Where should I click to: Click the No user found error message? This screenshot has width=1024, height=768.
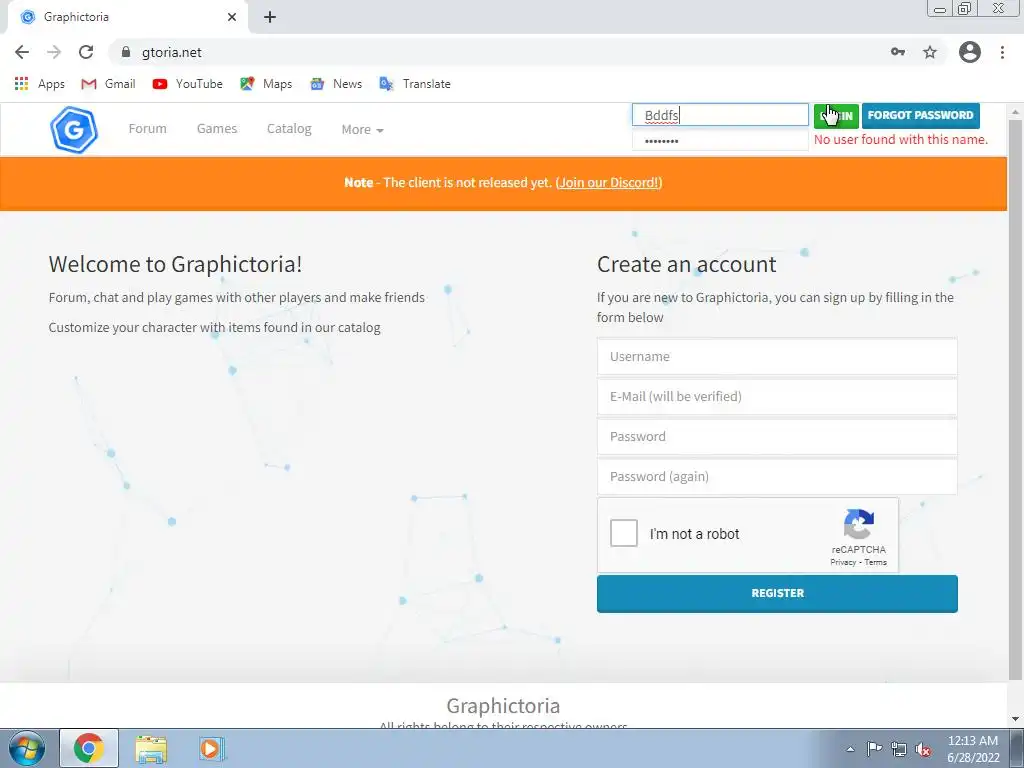click(901, 140)
